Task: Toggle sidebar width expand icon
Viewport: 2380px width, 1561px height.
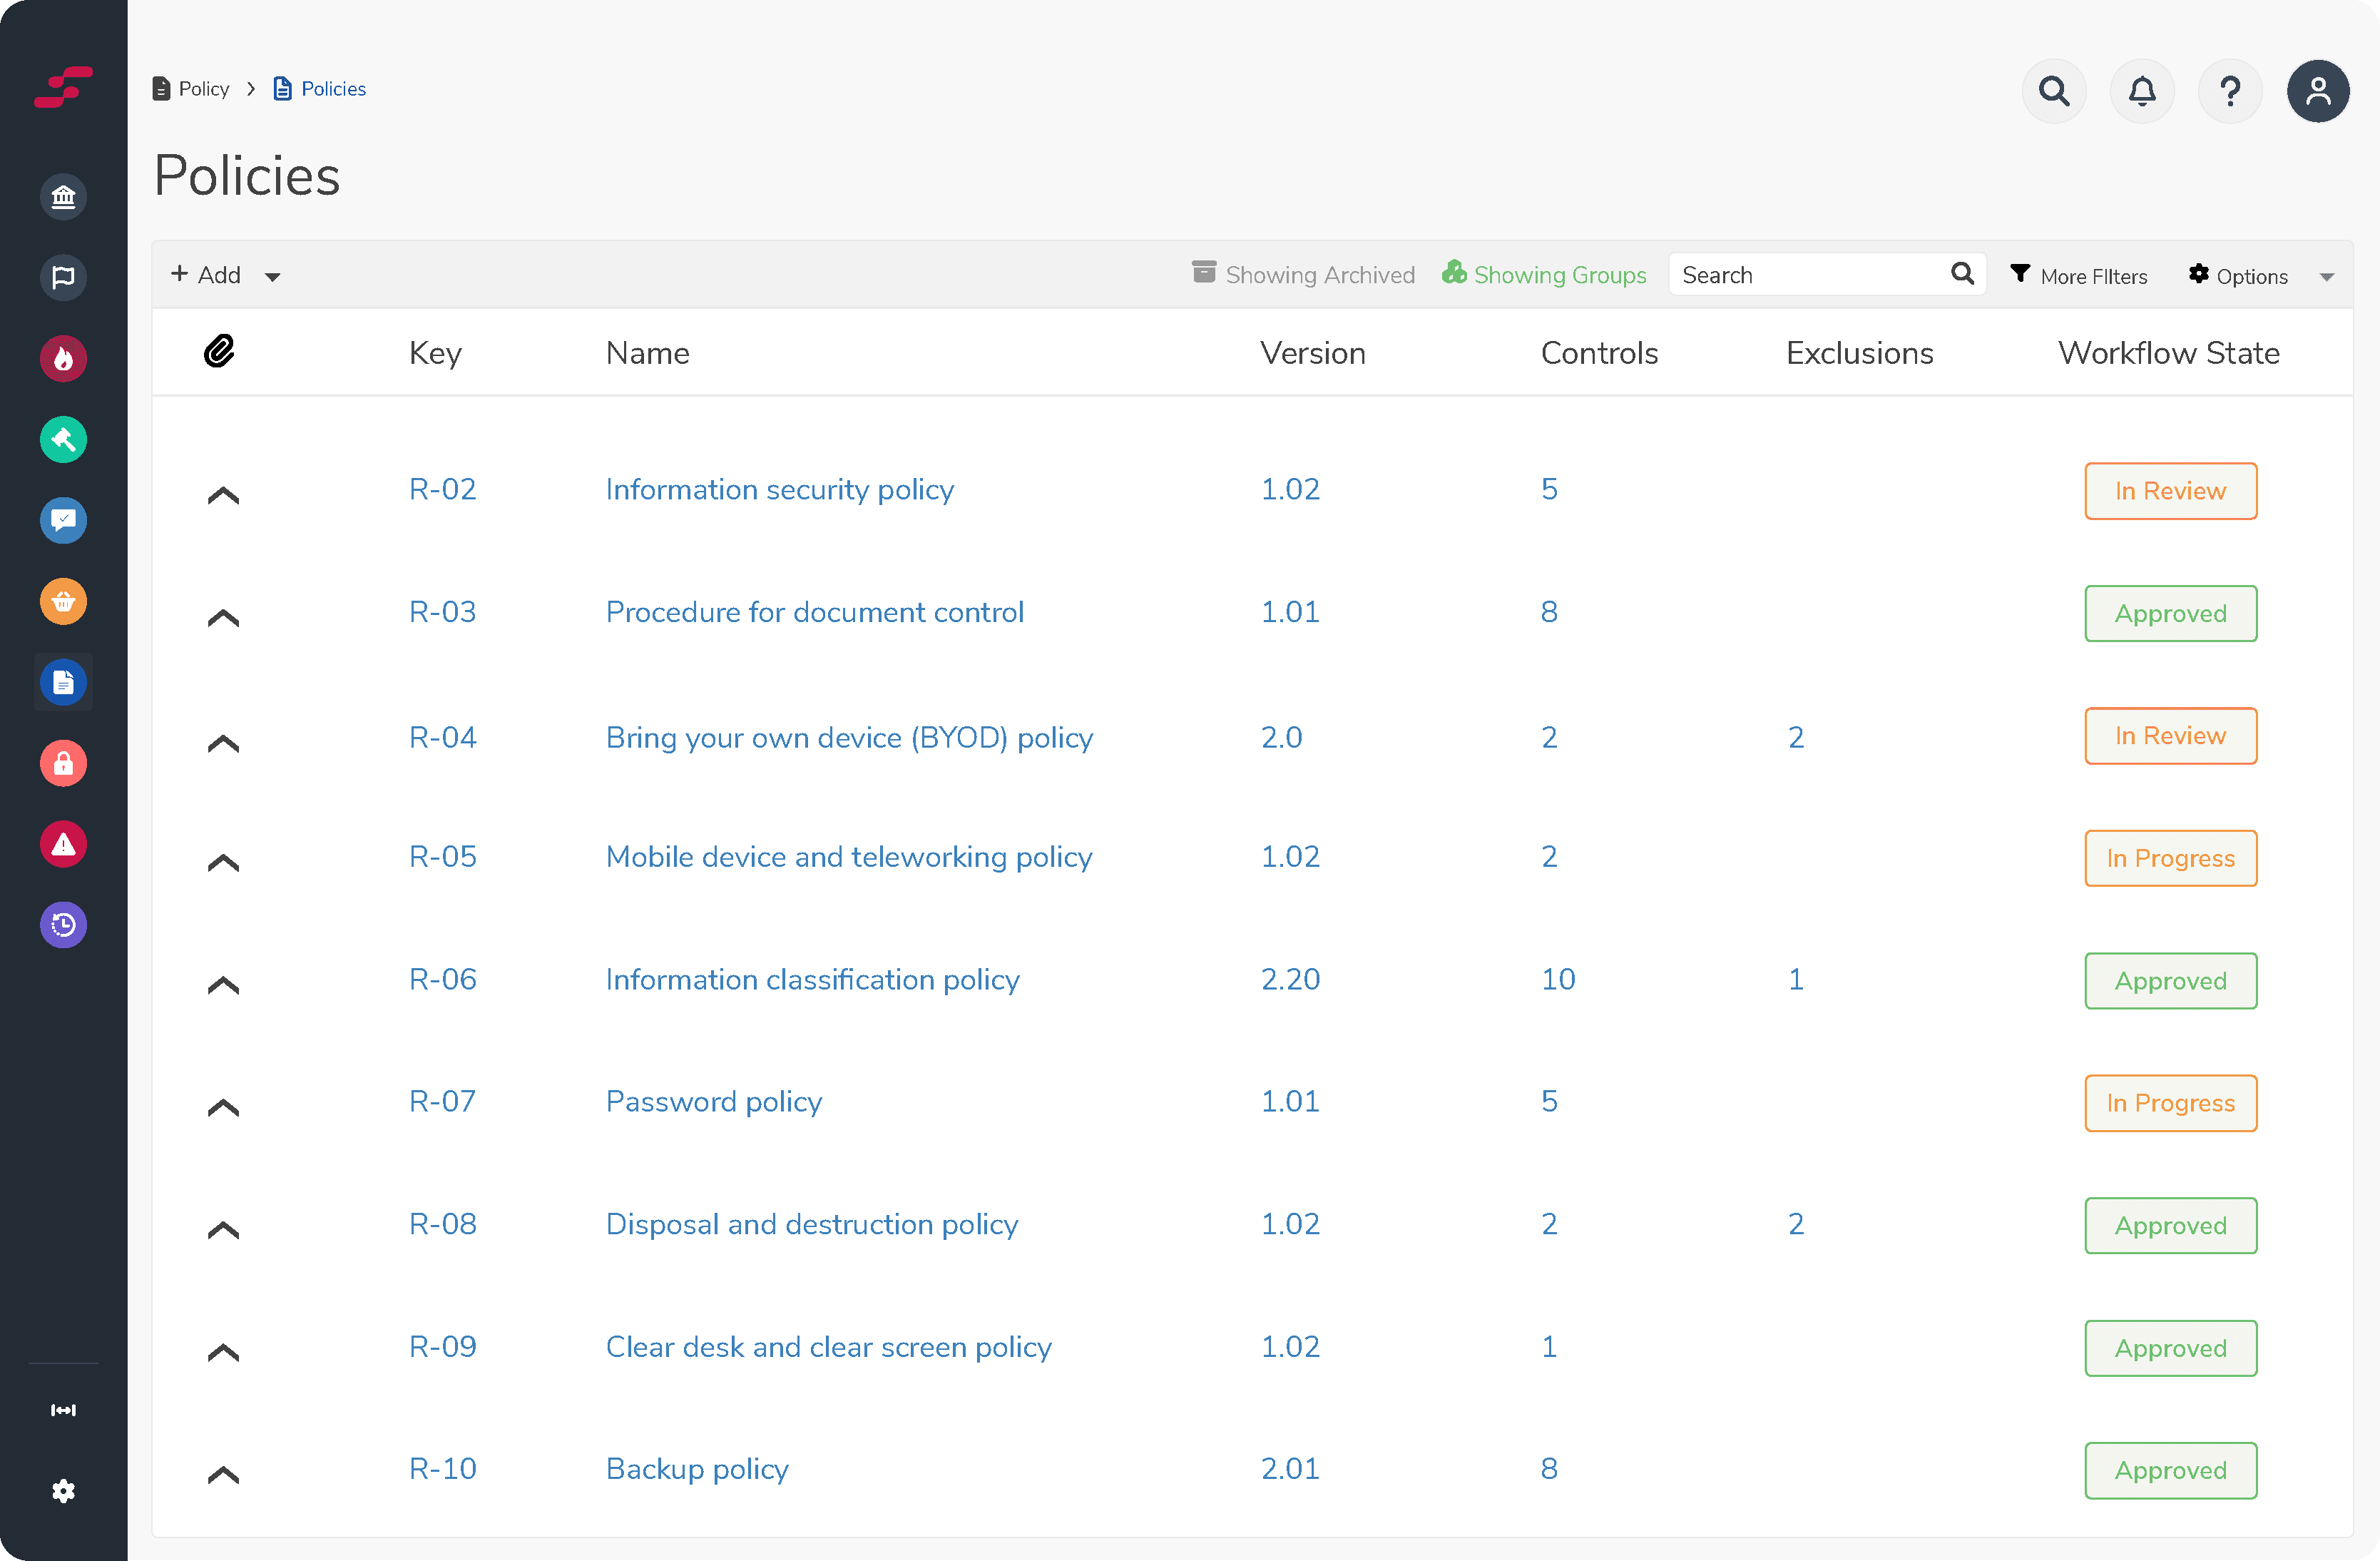Action: coord(63,1409)
